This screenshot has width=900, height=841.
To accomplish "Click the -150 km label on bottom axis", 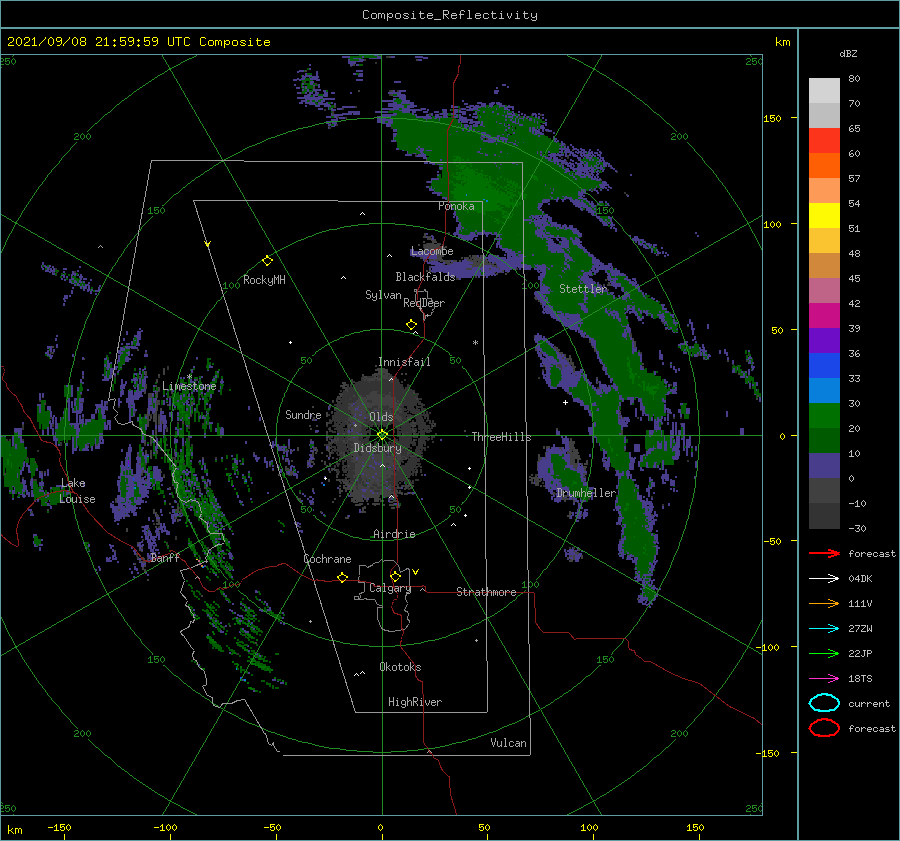I will (x=59, y=827).
